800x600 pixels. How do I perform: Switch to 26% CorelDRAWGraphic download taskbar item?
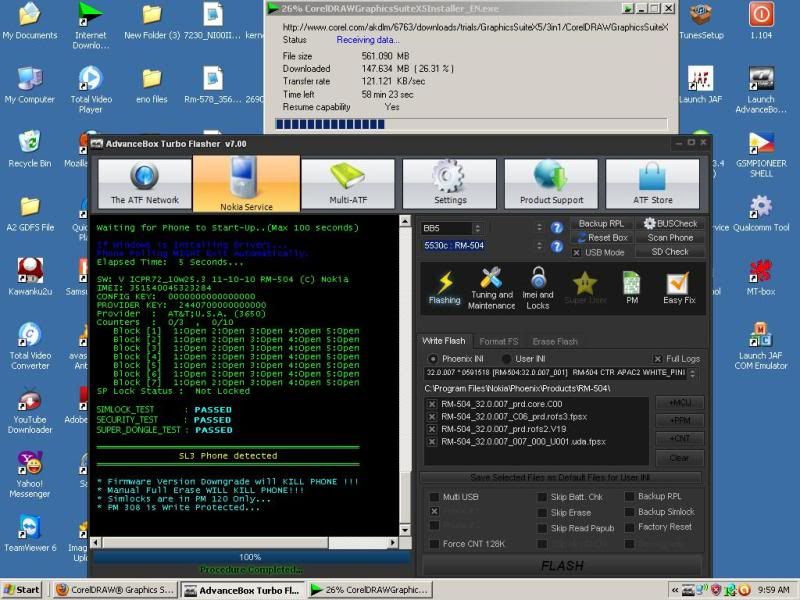click(x=370, y=590)
